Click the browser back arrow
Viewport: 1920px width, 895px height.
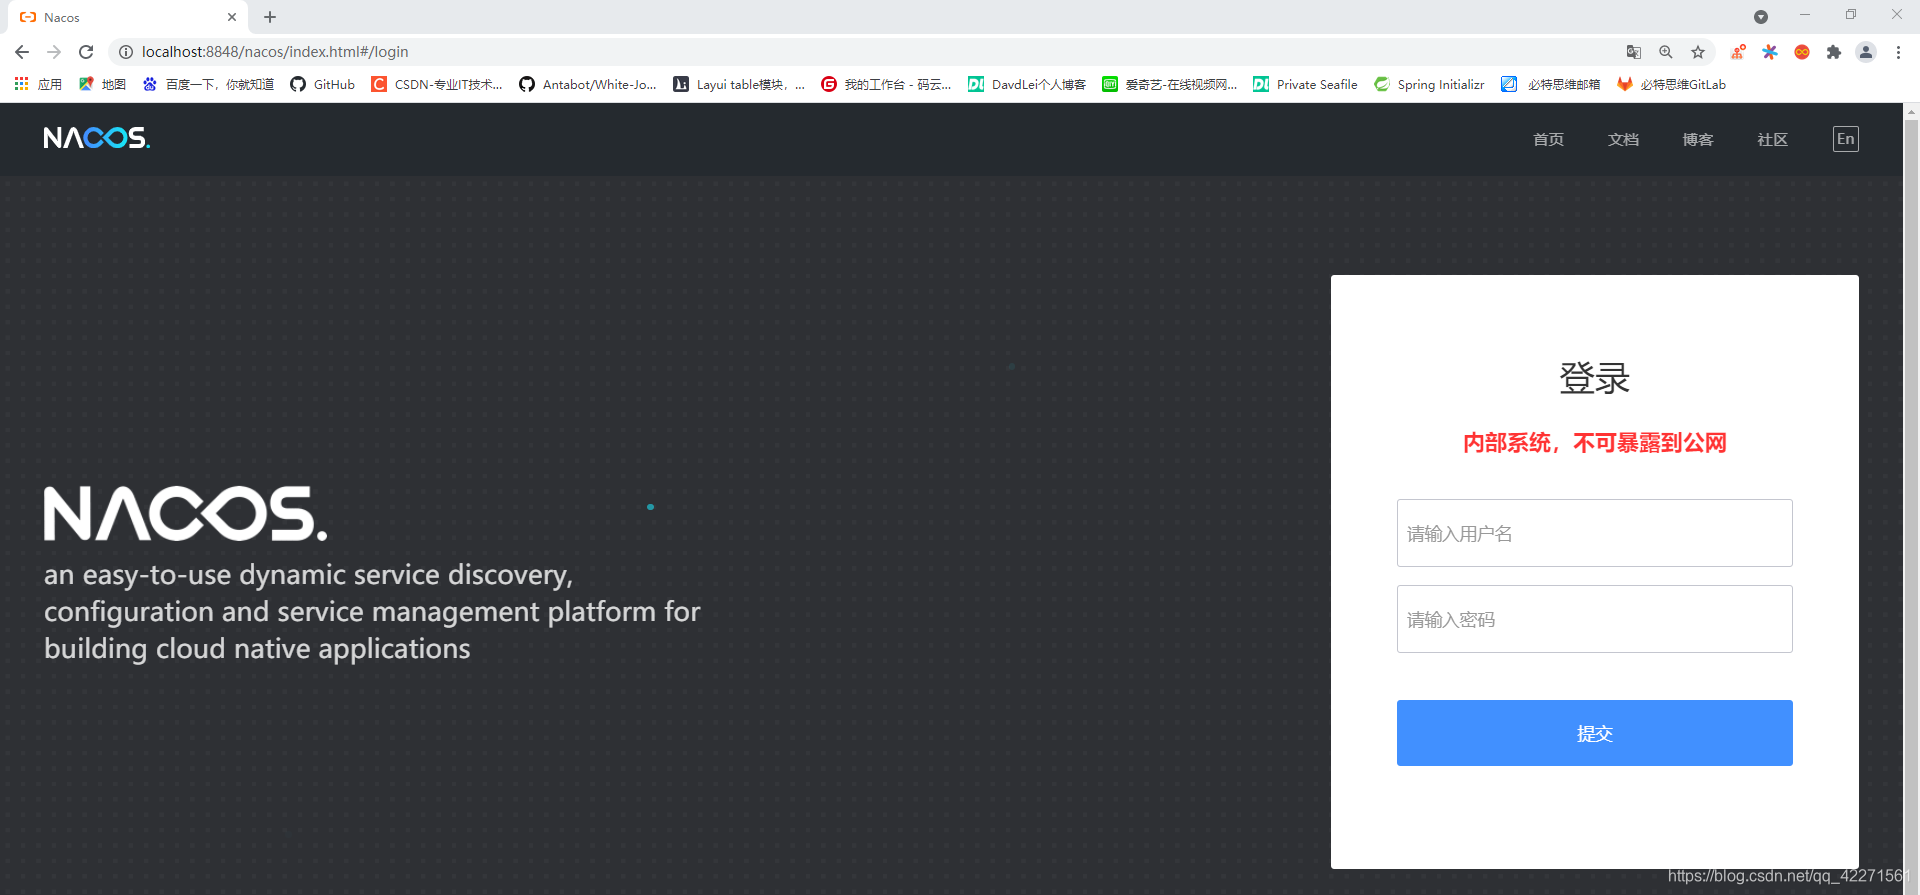tap(22, 52)
